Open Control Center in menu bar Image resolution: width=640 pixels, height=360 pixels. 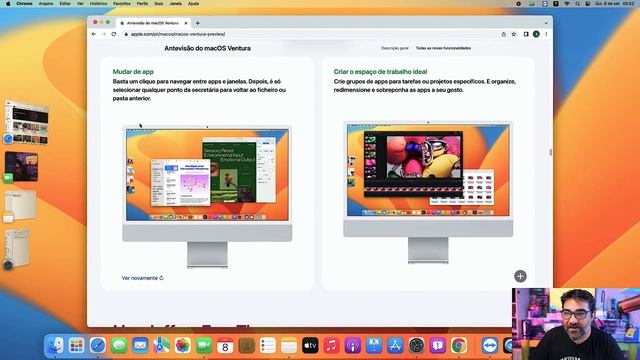pyautogui.click(x=588, y=4)
